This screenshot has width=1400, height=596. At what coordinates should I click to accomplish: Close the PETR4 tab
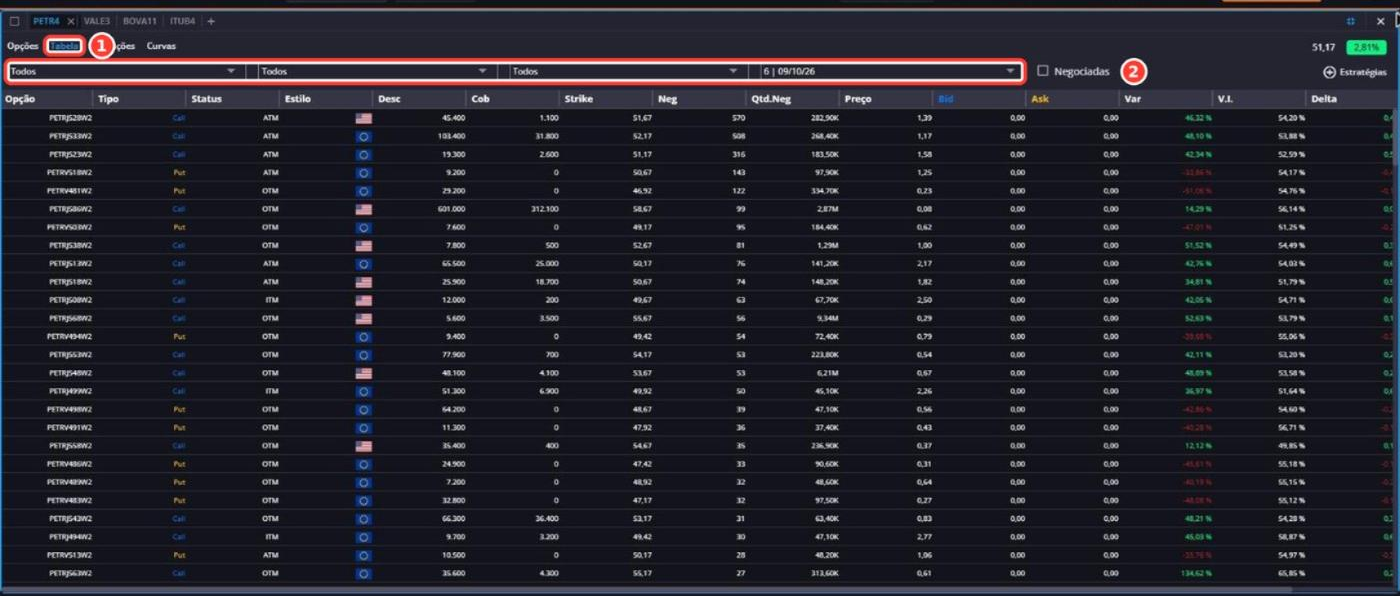point(70,21)
